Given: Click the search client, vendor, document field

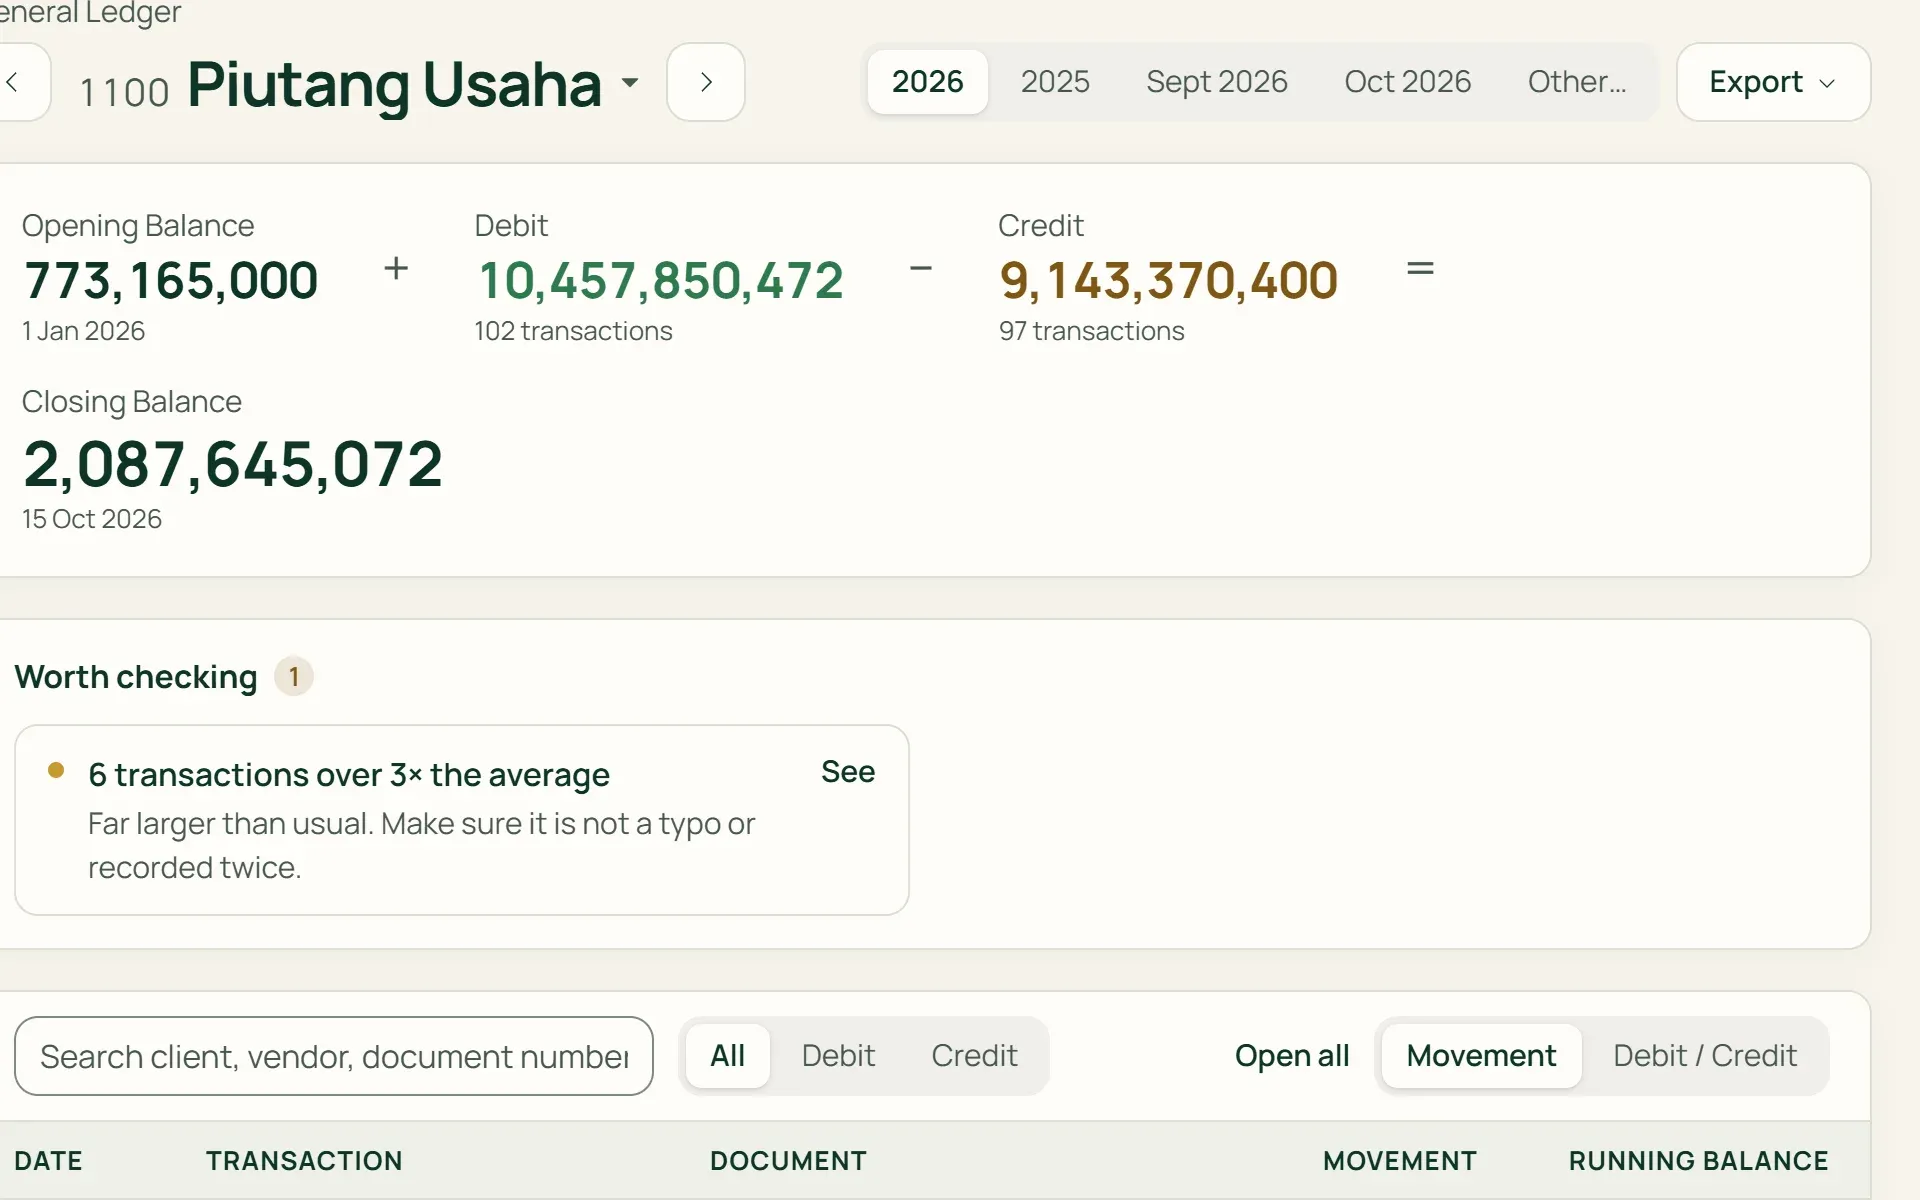Looking at the screenshot, I should (x=334, y=1056).
